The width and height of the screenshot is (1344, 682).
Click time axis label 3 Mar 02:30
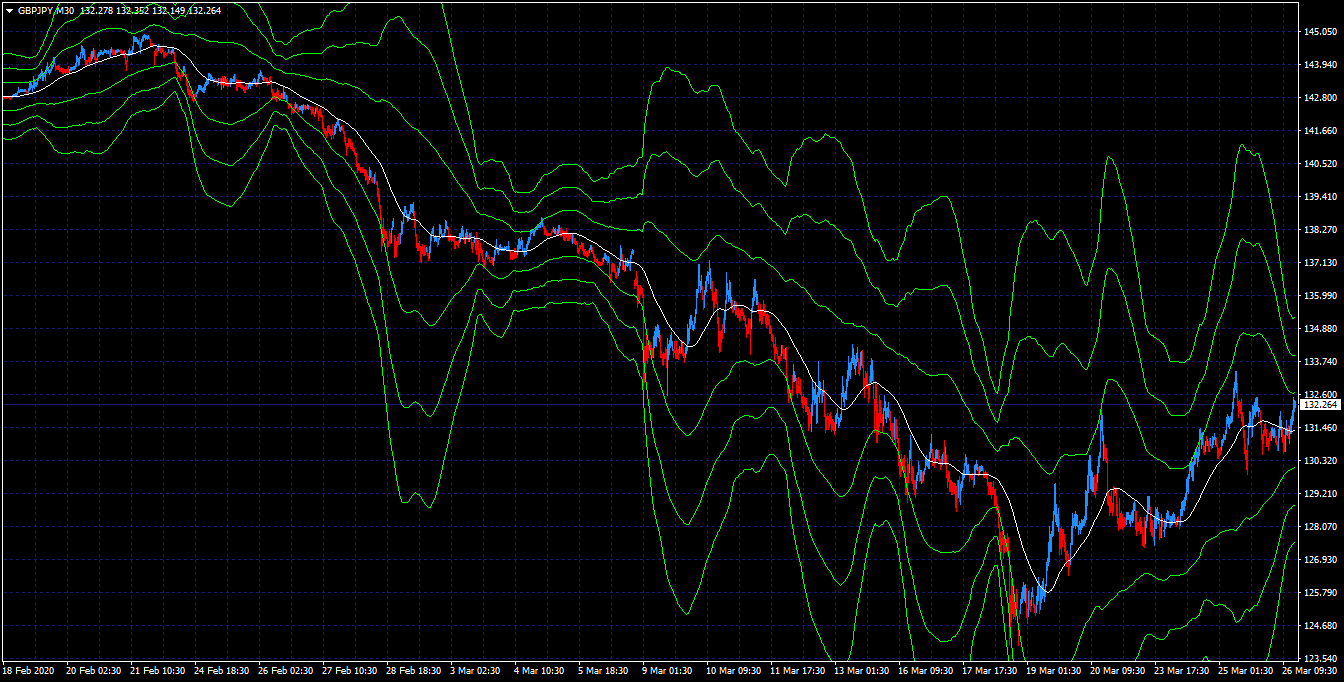click(476, 671)
